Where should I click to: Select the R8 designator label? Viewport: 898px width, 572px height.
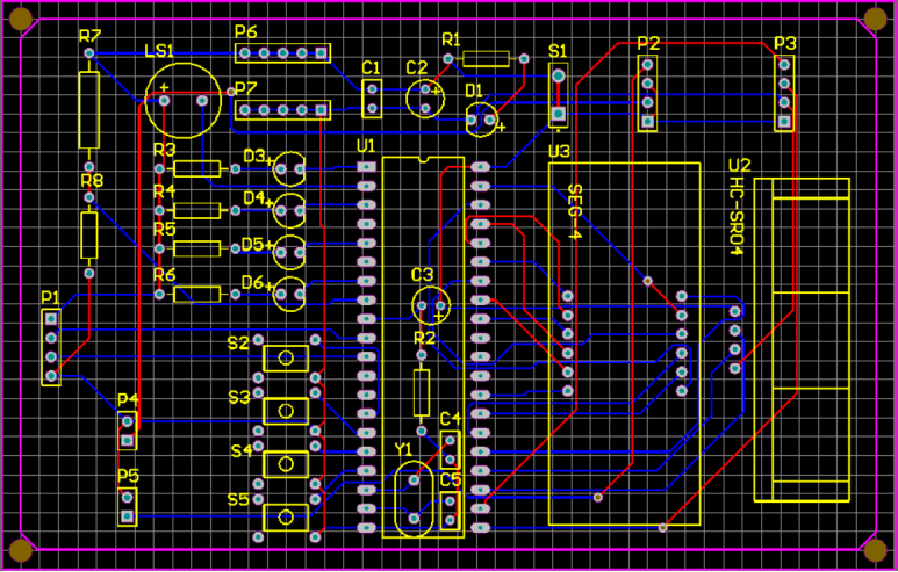coord(92,182)
